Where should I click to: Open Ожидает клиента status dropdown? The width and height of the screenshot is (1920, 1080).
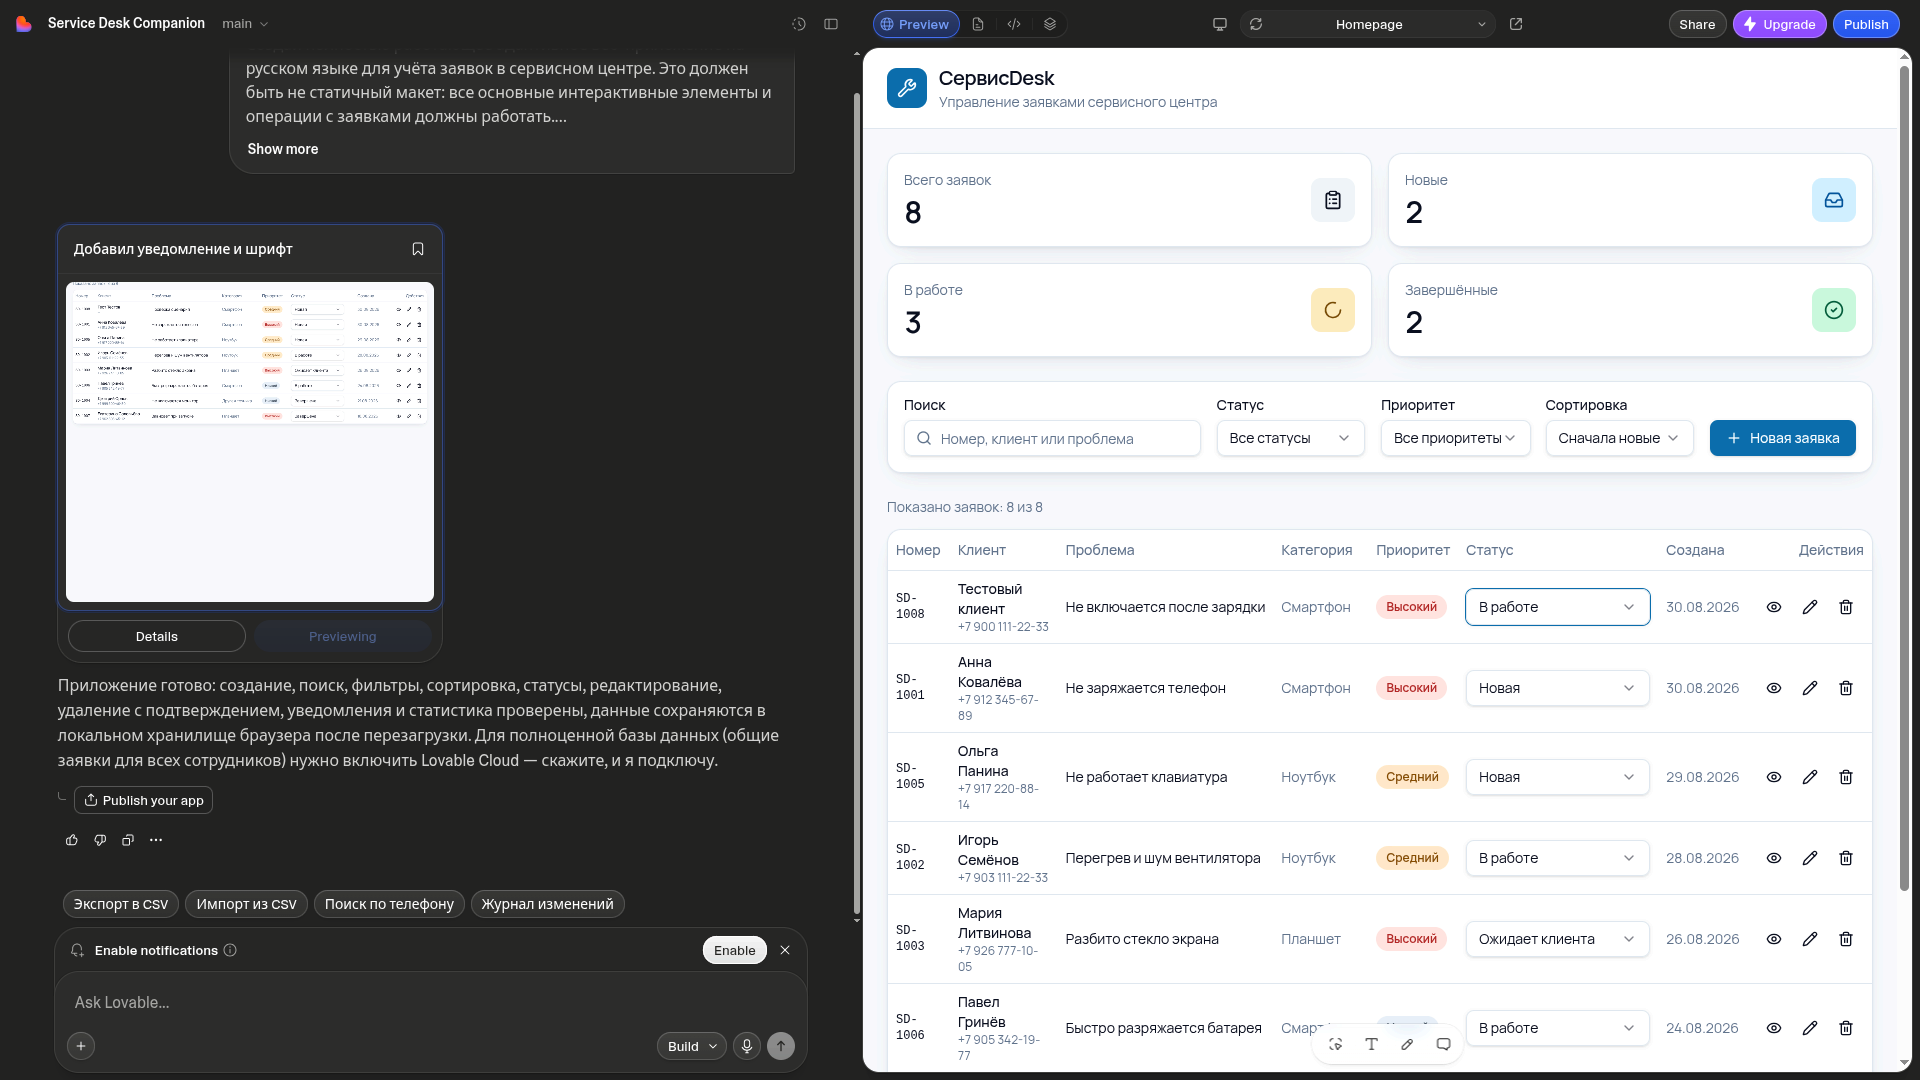tap(1557, 939)
